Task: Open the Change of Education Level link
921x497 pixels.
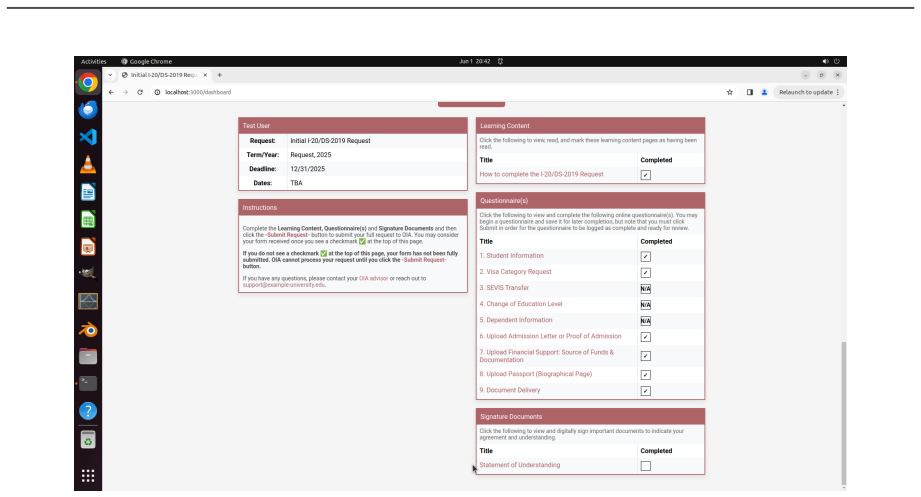Action: (520, 304)
